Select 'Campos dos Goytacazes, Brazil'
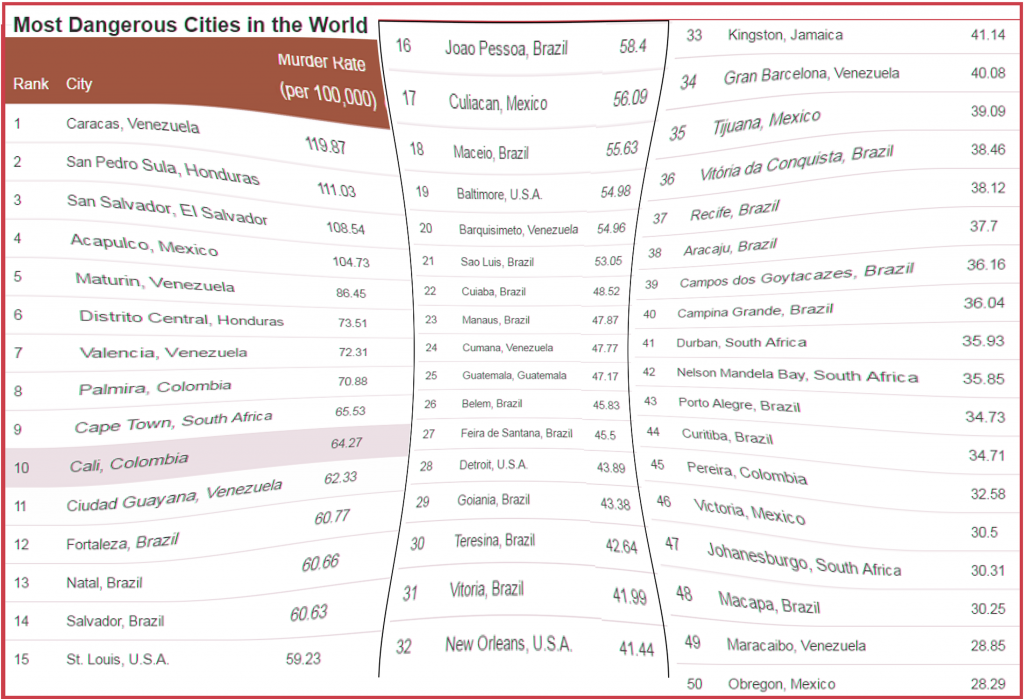1024x699 pixels. point(797,276)
